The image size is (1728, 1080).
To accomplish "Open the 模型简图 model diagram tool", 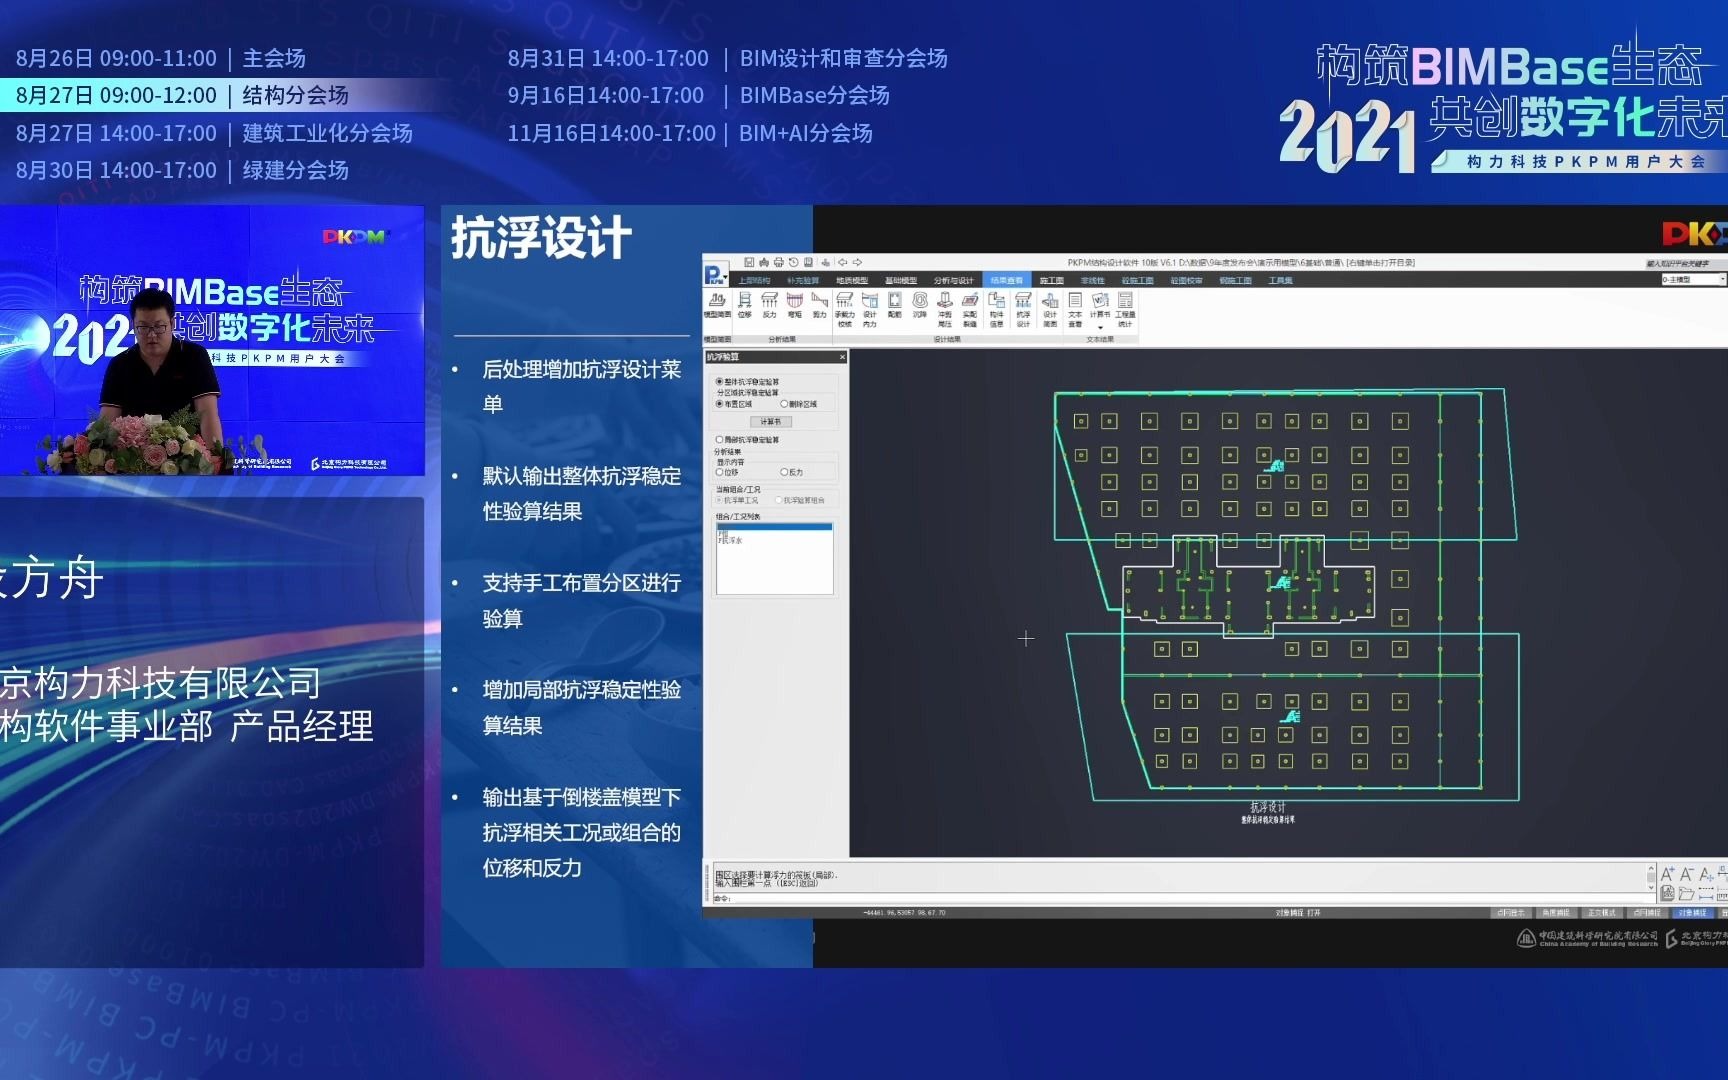I will (x=717, y=307).
